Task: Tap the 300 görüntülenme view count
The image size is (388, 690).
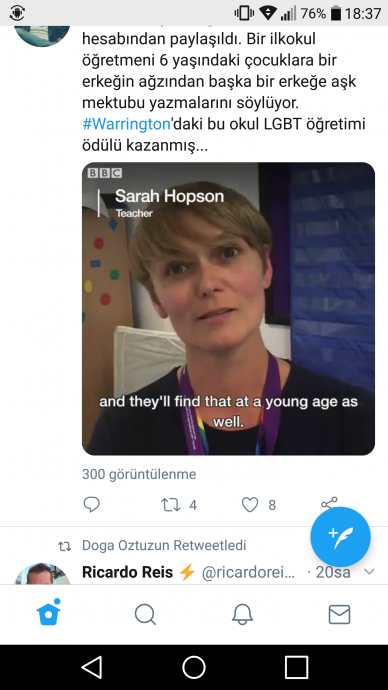Action: point(139,474)
